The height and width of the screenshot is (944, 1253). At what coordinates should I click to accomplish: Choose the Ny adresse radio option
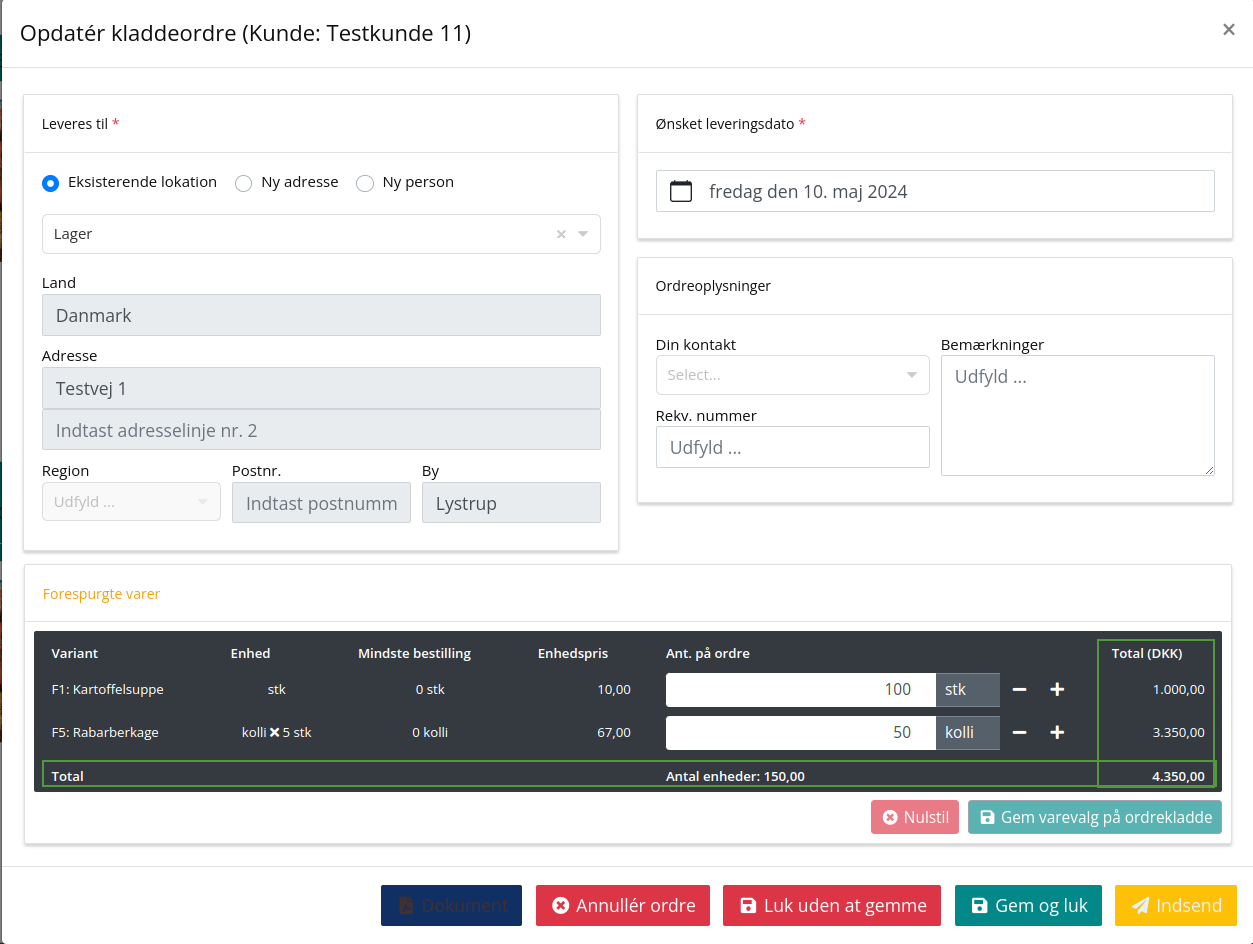[243, 183]
